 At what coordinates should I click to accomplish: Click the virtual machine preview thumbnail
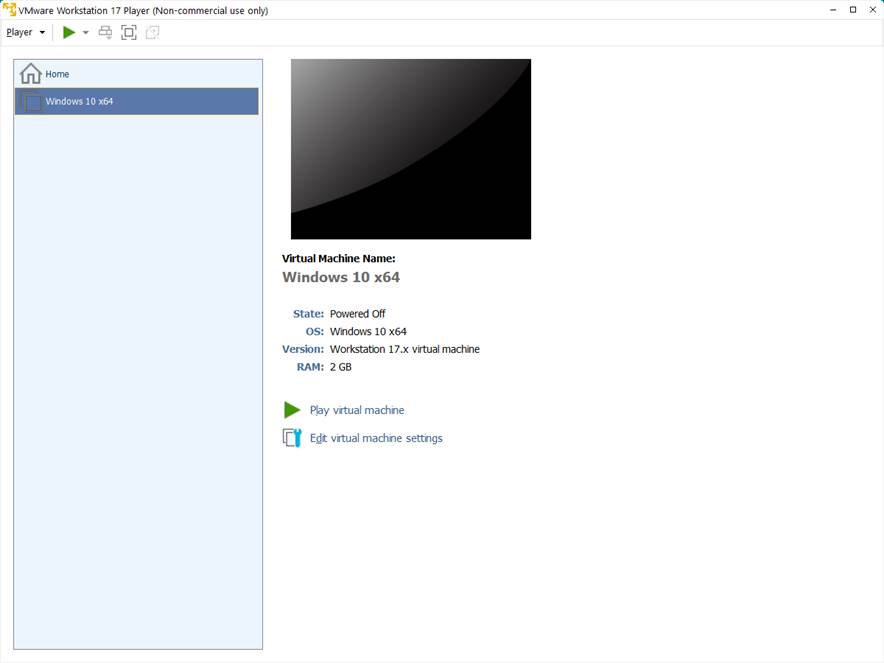pos(411,149)
